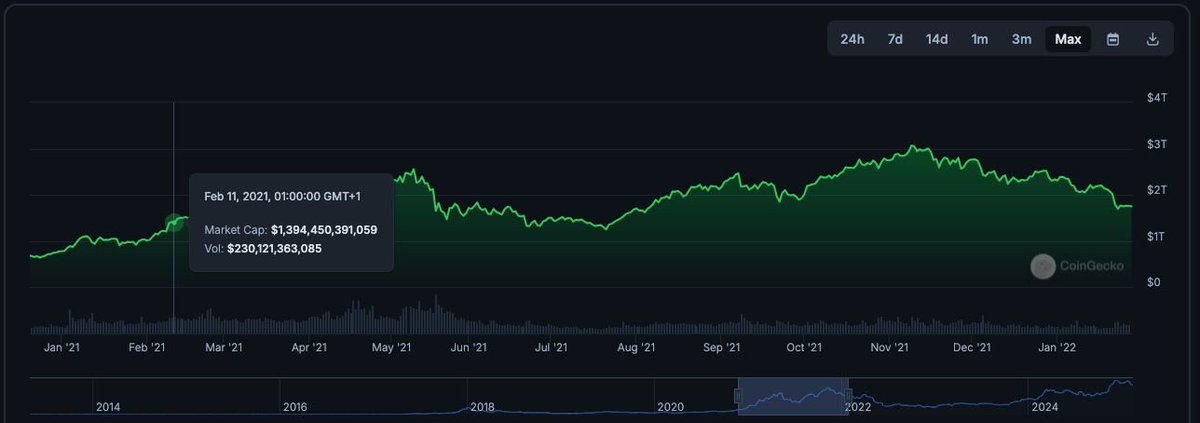Download the chart data
This screenshot has height=423, width=1200.
pyautogui.click(x=1152, y=39)
